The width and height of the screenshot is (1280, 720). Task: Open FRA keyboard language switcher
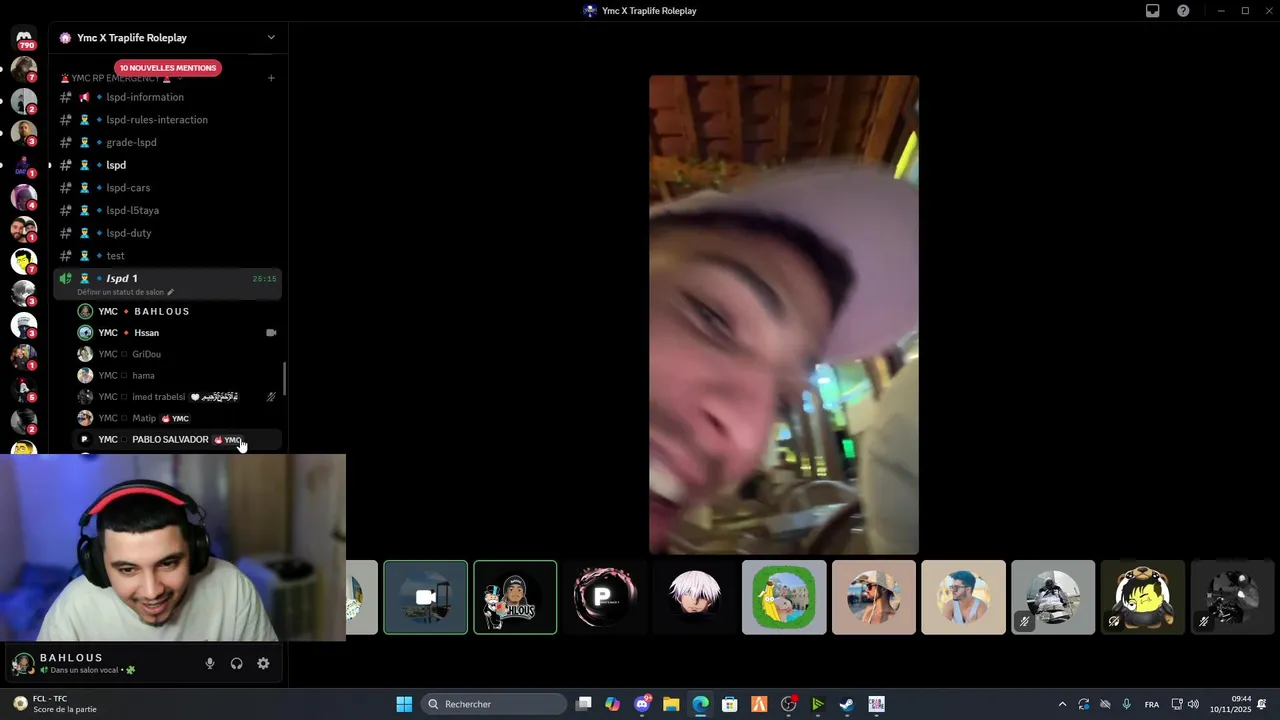pos(1152,704)
